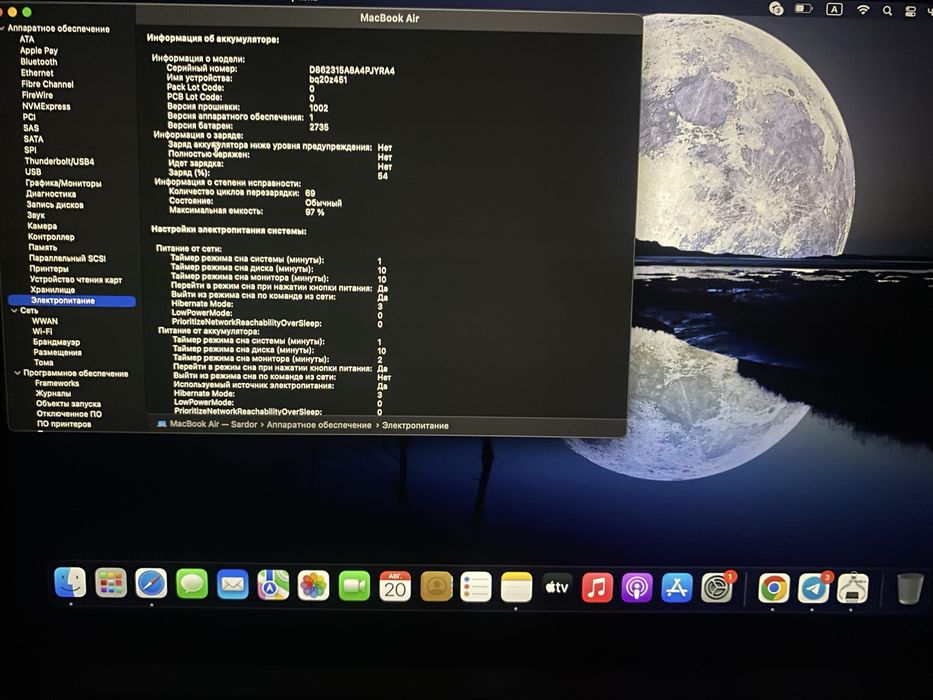This screenshot has height=700, width=933.
Task: Open App Store from the Dock
Action: coord(677,588)
